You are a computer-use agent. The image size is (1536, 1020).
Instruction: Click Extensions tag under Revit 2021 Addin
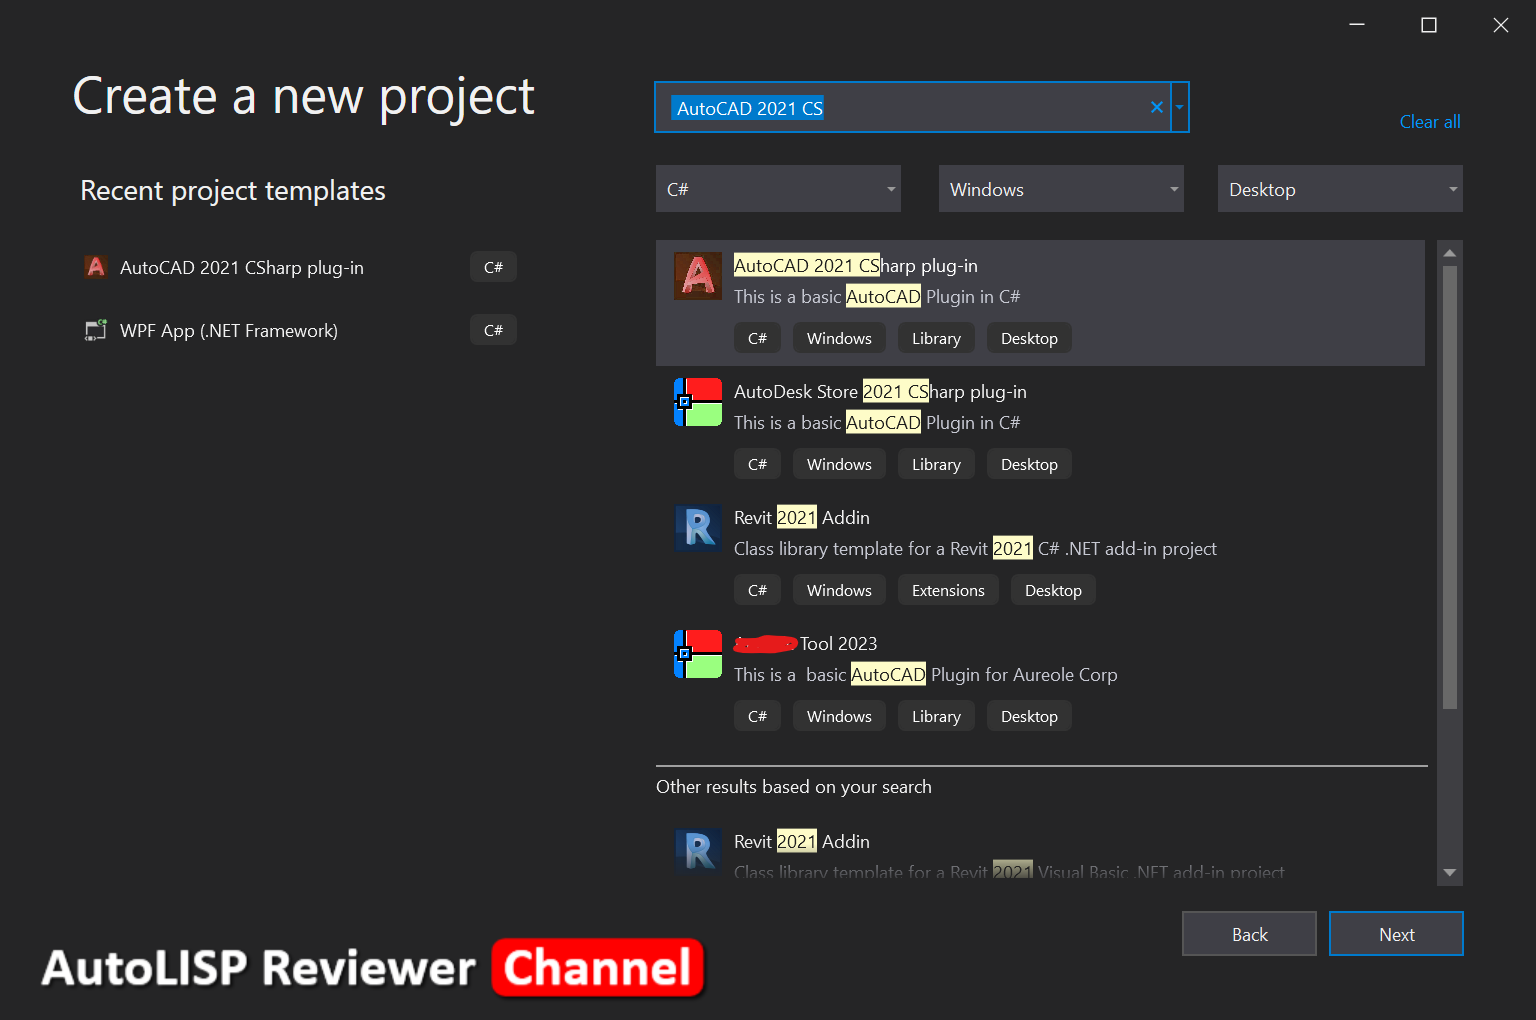click(948, 590)
